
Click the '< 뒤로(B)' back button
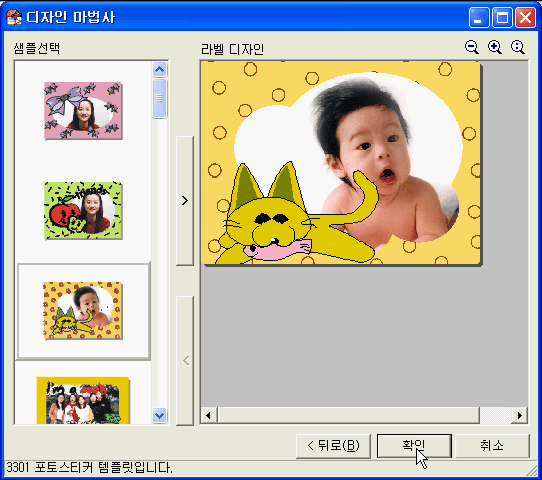pyautogui.click(x=333, y=446)
